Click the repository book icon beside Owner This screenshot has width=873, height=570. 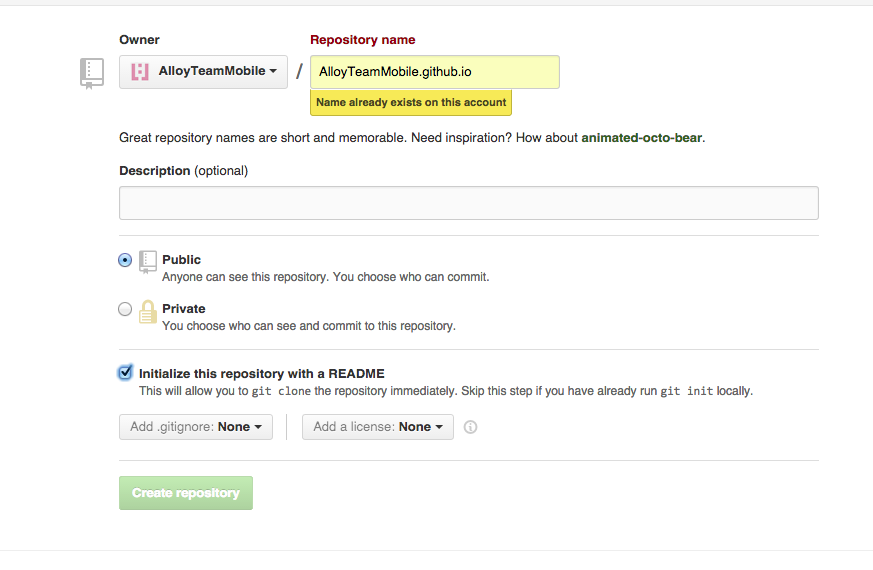(x=92, y=73)
